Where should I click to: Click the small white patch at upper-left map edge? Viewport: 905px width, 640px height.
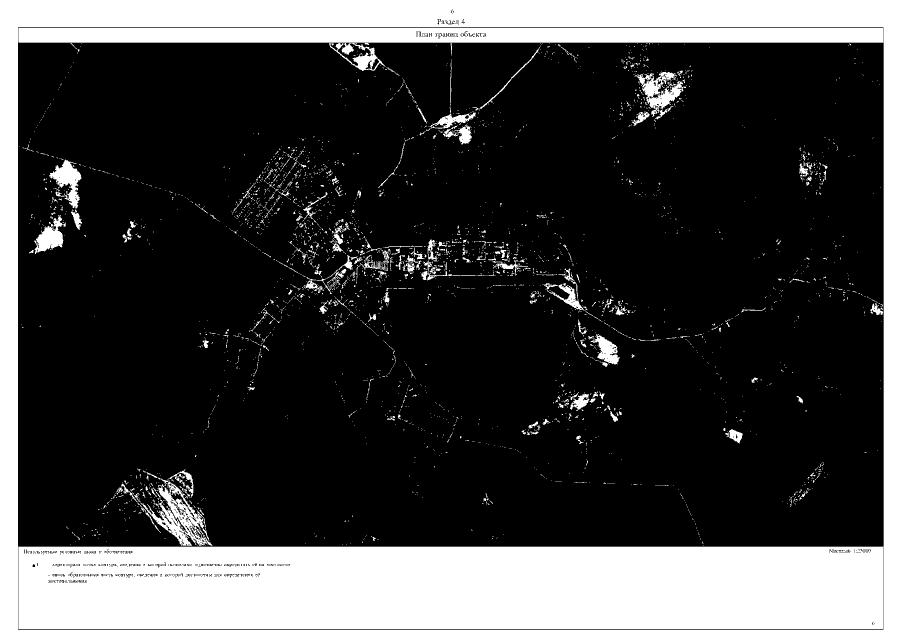(x=65, y=181)
